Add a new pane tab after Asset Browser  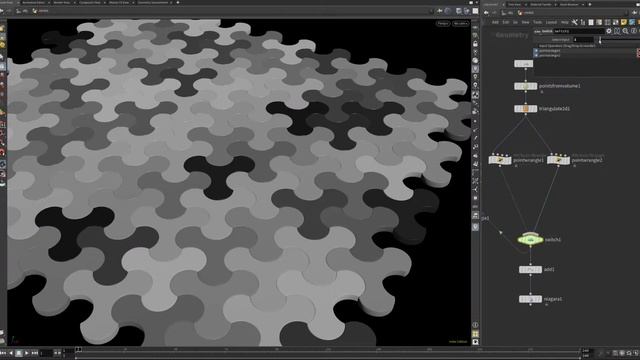590,4
